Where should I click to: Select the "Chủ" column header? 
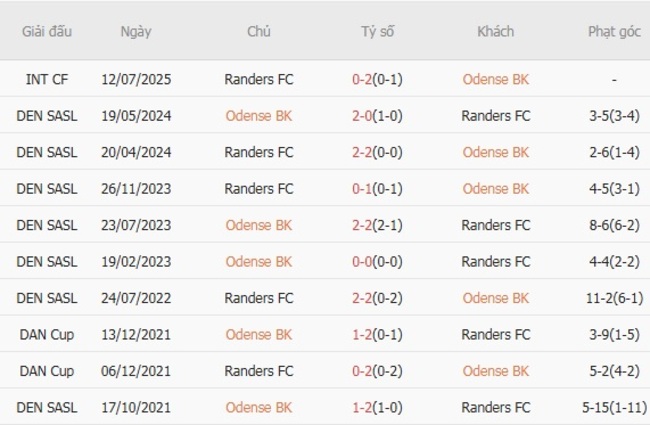pyautogui.click(x=259, y=31)
